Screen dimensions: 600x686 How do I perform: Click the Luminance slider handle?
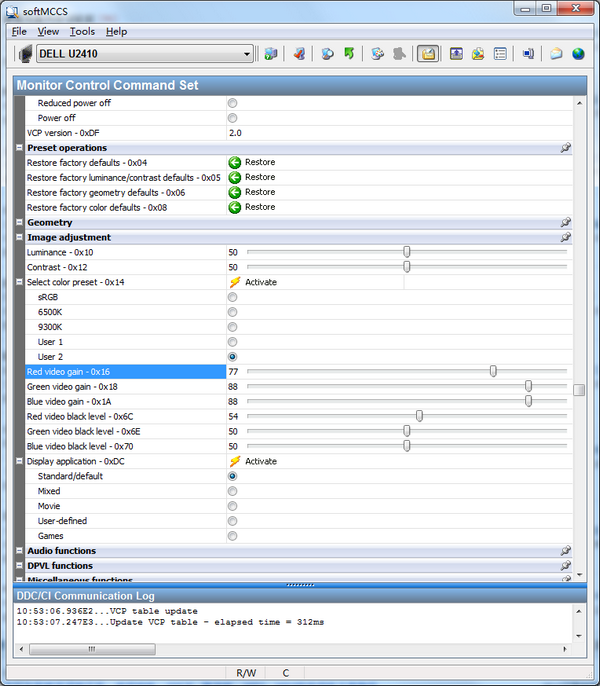click(407, 252)
